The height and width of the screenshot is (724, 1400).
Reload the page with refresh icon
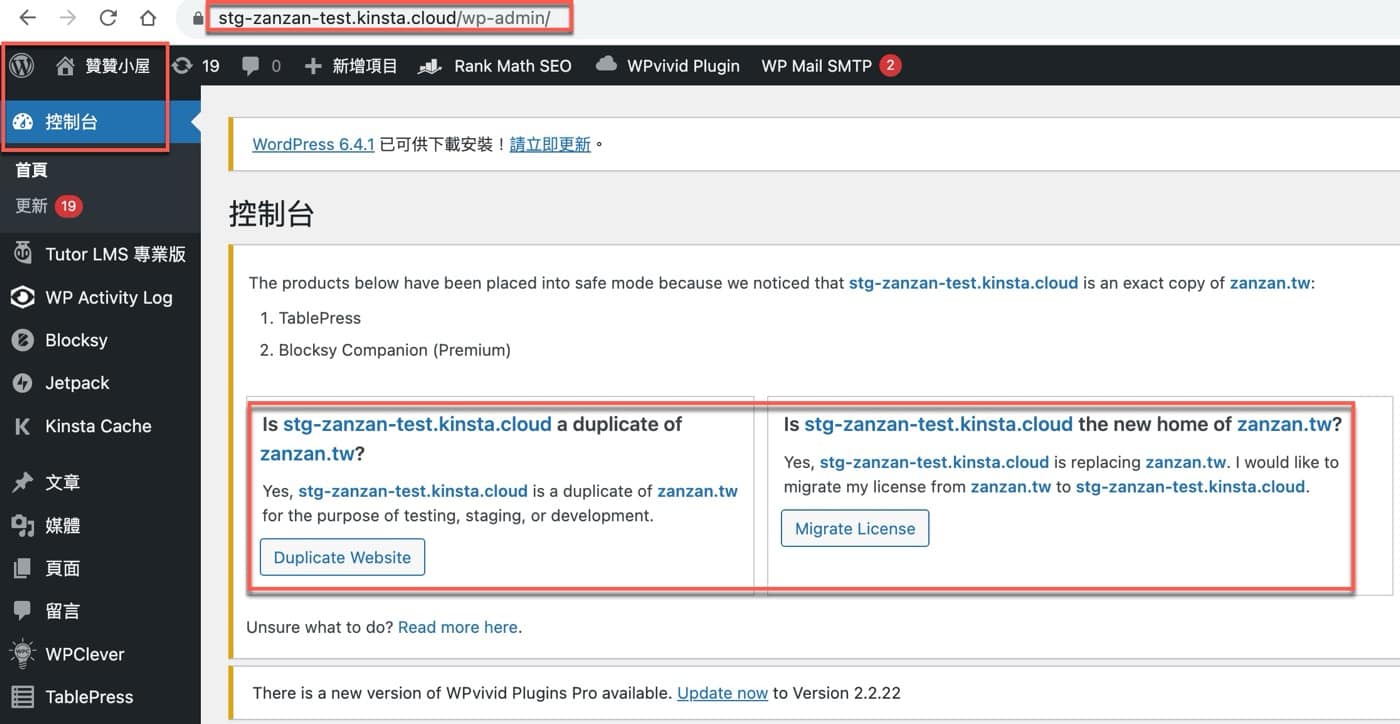pyautogui.click(x=108, y=18)
